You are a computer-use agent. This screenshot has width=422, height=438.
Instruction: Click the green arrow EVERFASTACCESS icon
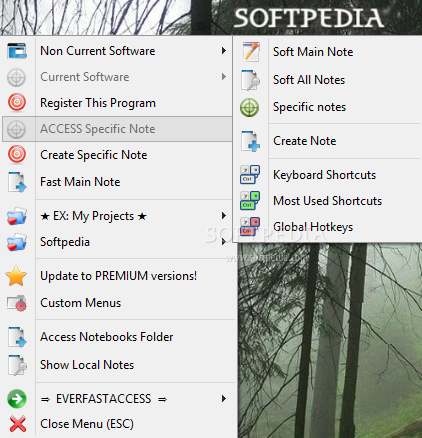(x=17, y=399)
